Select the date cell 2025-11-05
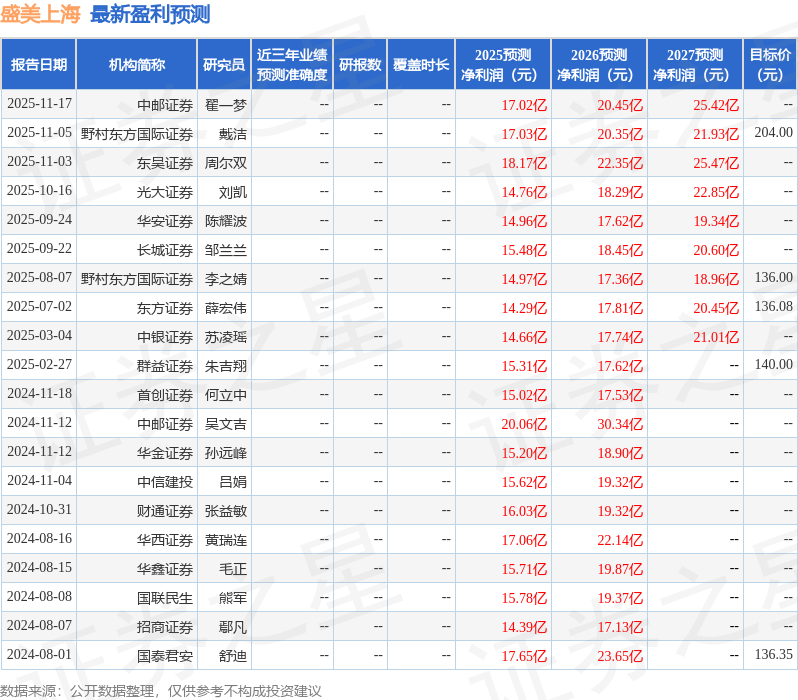This screenshot has height=700, width=798. point(39,133)
